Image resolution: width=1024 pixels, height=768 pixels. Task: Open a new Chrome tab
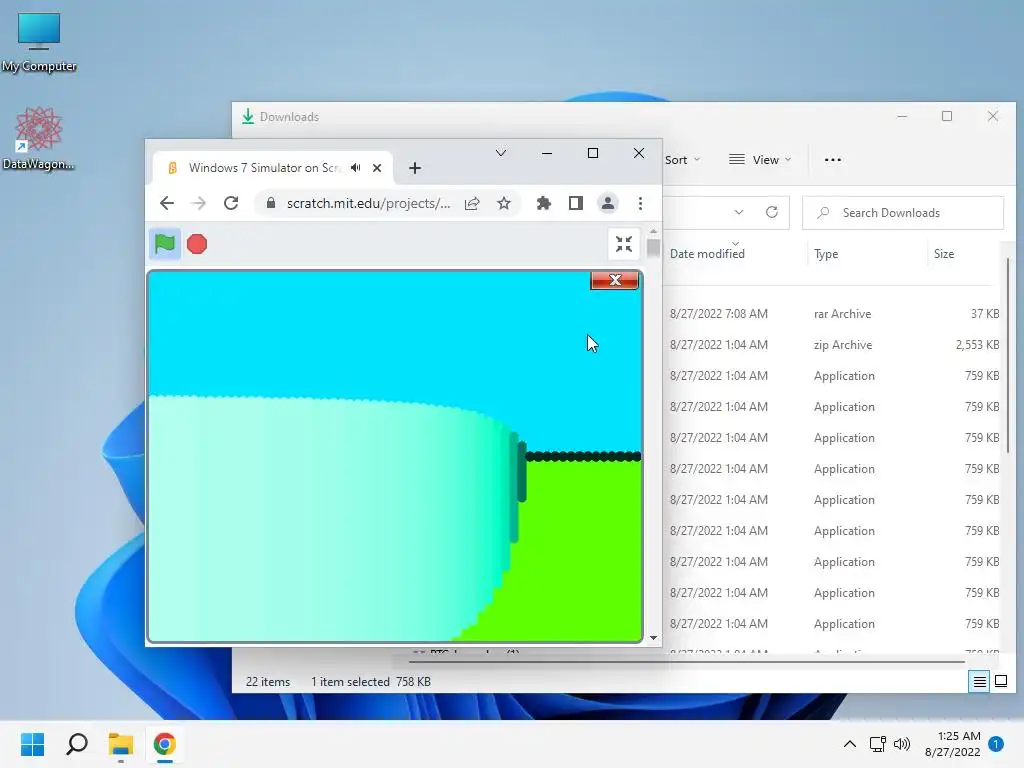tap(415, 168)
